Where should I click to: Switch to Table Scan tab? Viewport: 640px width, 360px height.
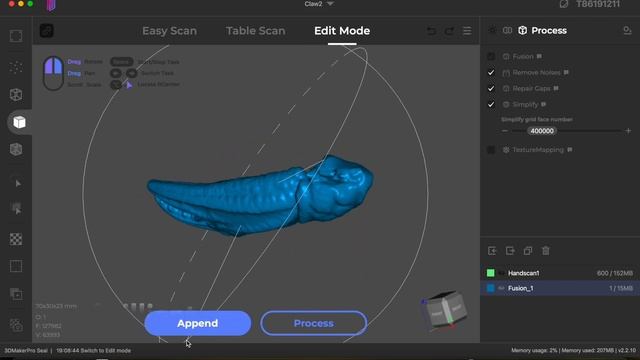pyautogui.click(x=256, y=31)
